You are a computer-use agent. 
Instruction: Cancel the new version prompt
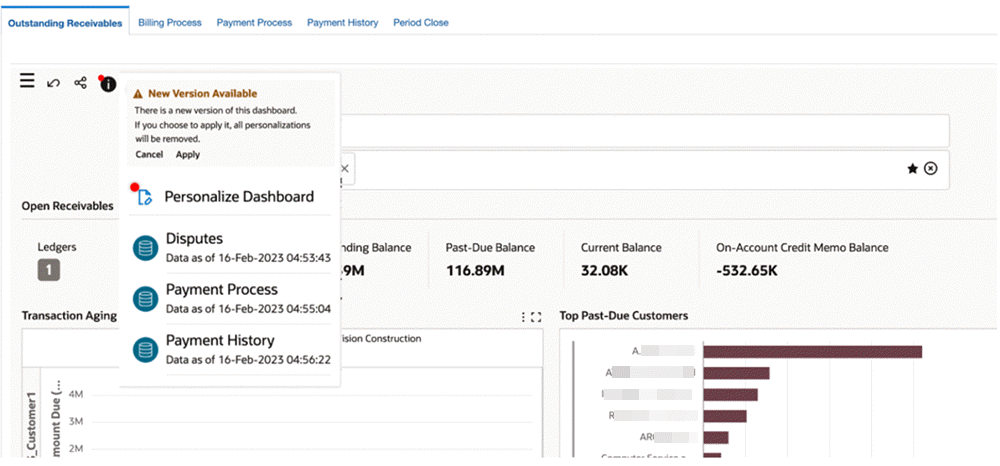coord(149,154)
